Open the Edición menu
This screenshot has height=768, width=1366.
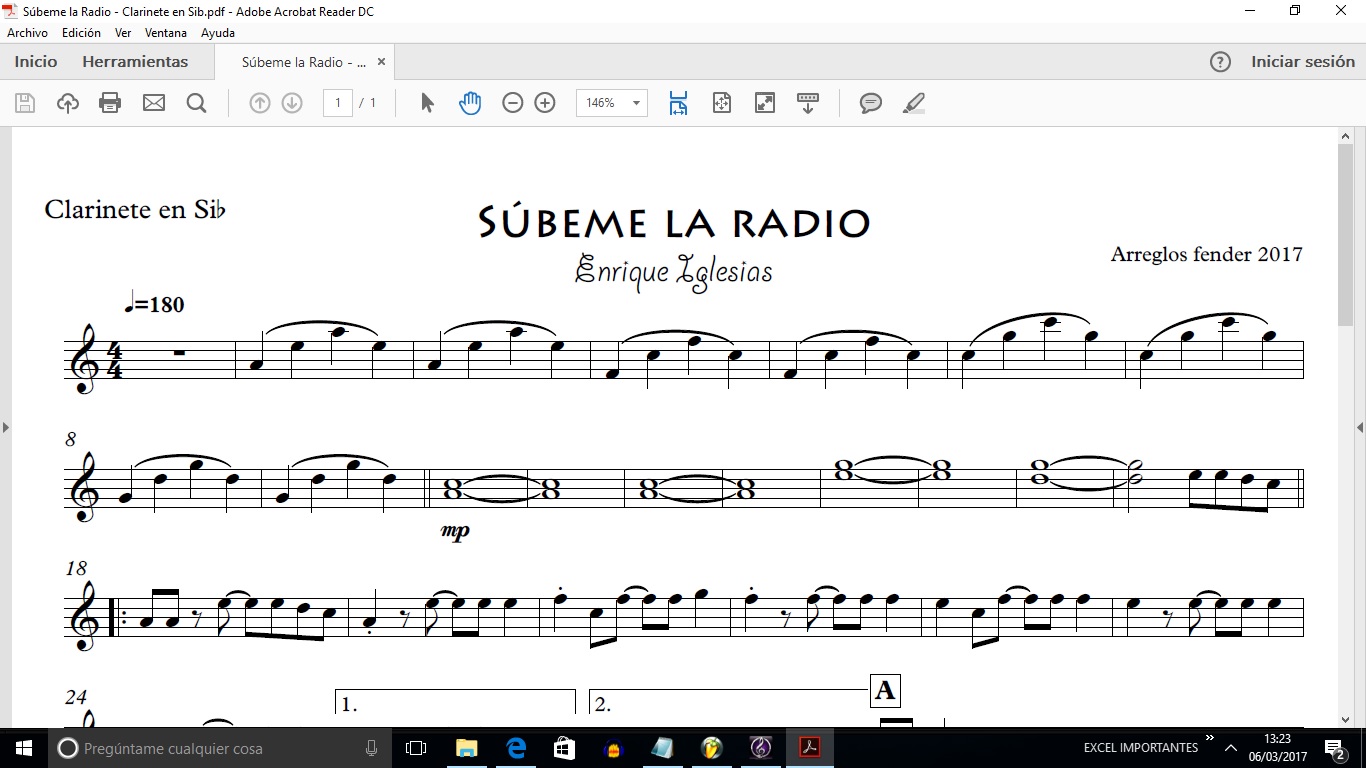(x=81, y=33)
